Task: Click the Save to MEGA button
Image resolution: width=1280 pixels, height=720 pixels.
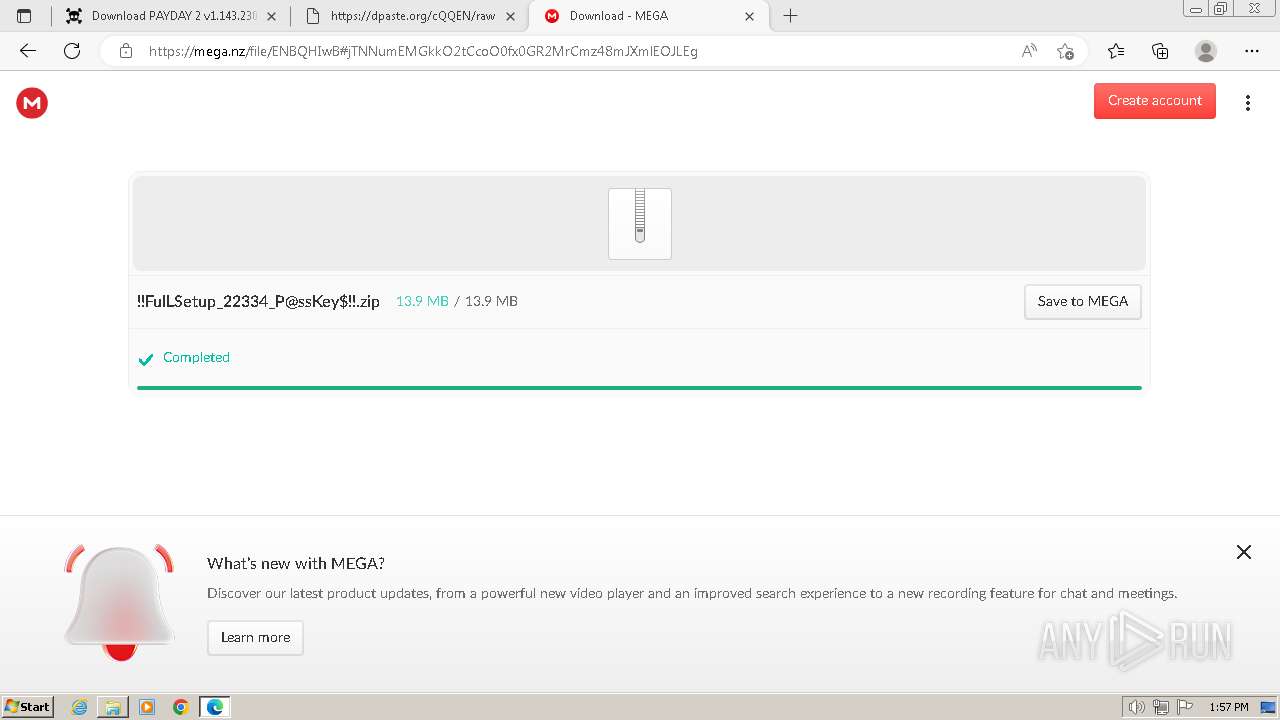Action: [x=1083, y=302]
